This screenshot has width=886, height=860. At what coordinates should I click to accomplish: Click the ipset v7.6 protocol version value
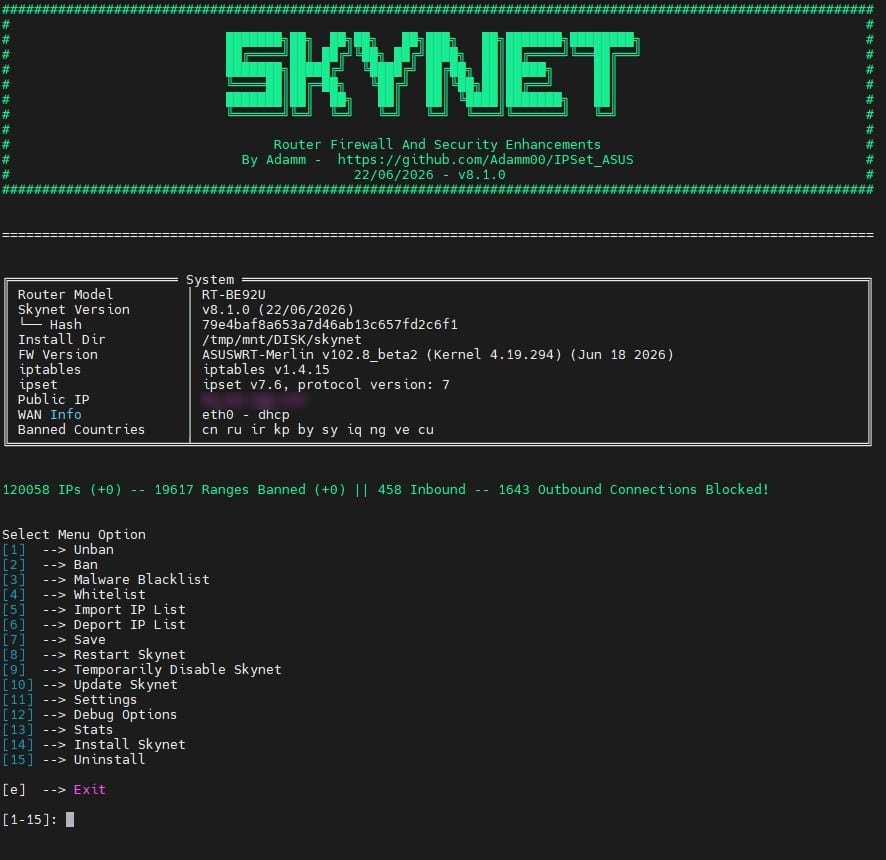(325, 384)
